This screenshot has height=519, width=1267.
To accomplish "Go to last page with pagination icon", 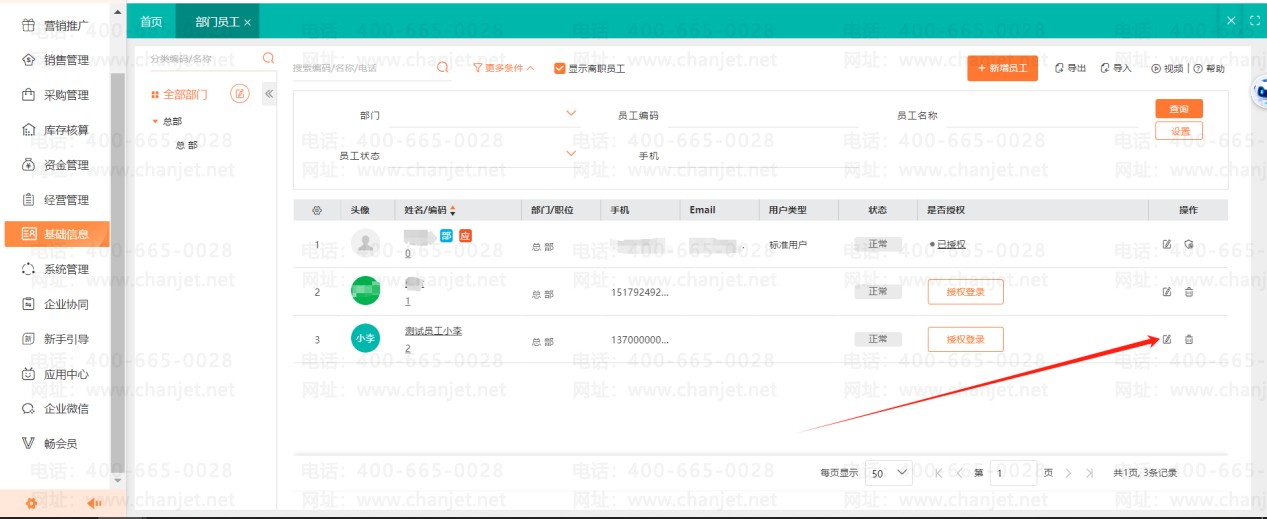I will [1090, 472].
